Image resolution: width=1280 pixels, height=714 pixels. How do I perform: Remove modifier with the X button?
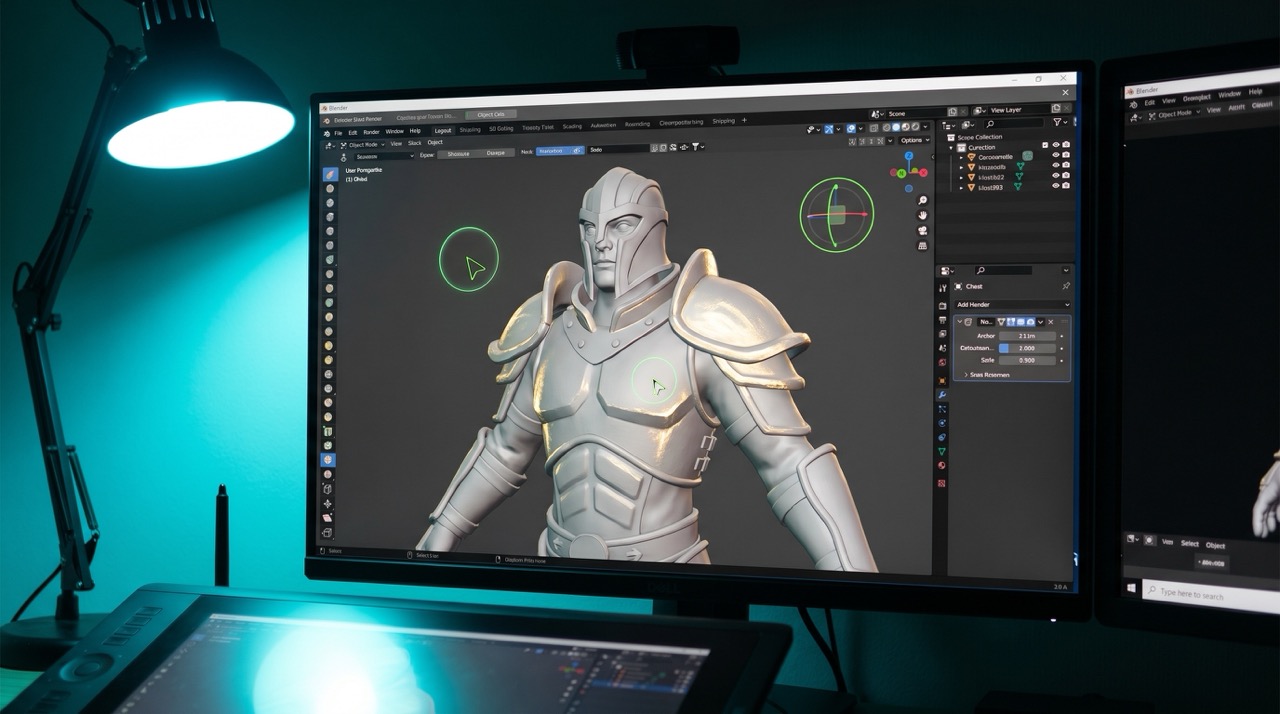[1051, 322]
